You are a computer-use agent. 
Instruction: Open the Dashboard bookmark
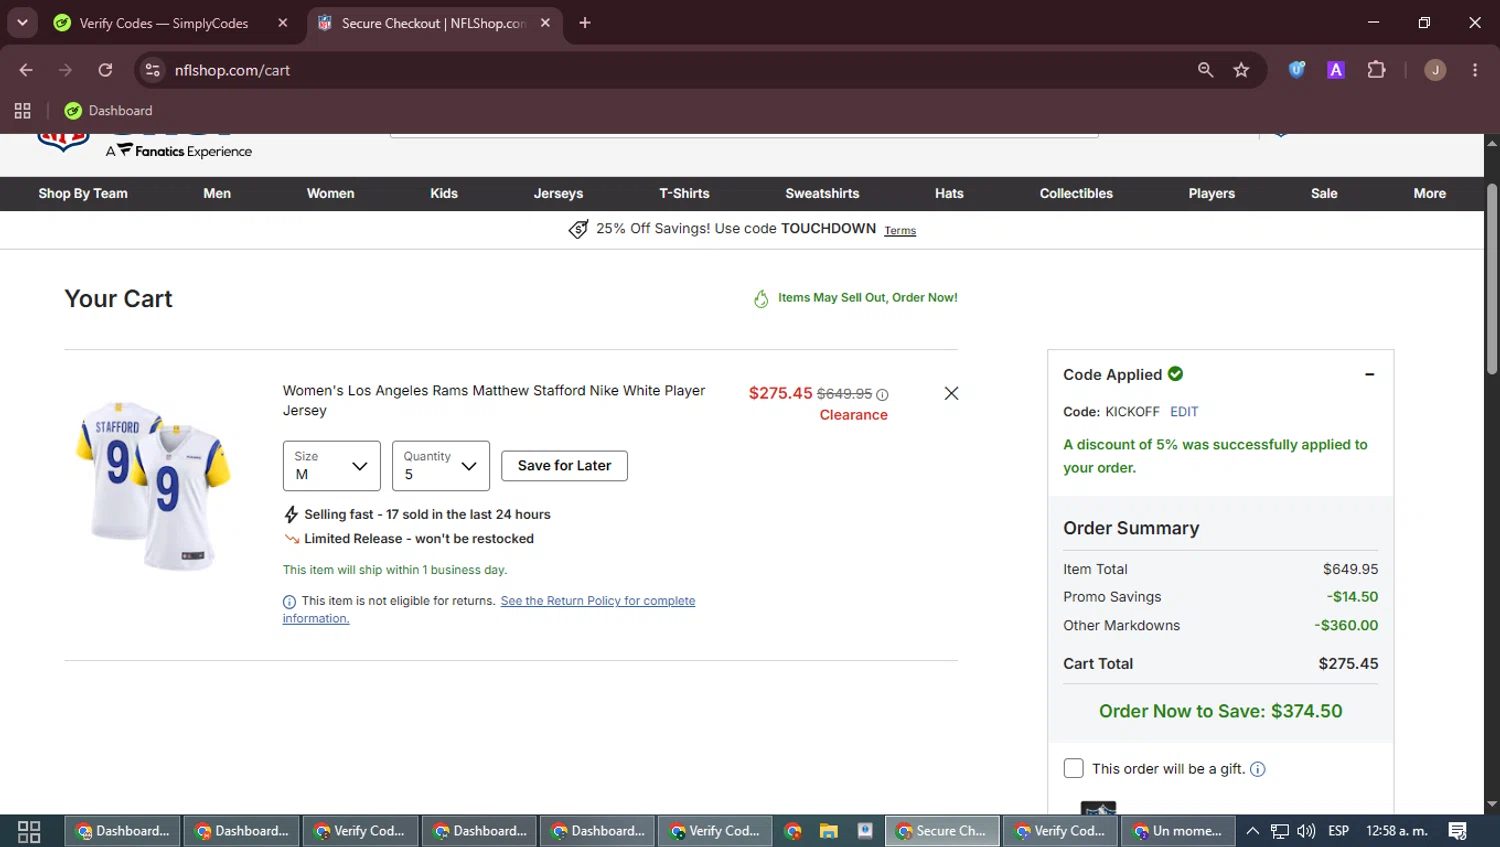[x=108, y=111]
